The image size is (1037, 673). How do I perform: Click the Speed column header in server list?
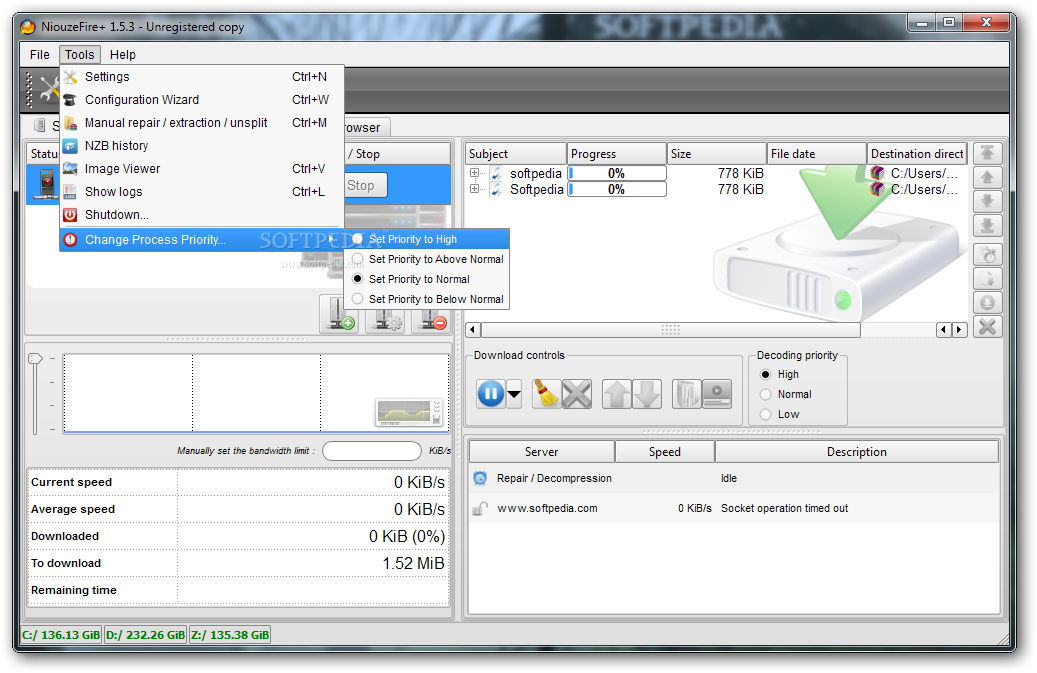pos(665,452)
